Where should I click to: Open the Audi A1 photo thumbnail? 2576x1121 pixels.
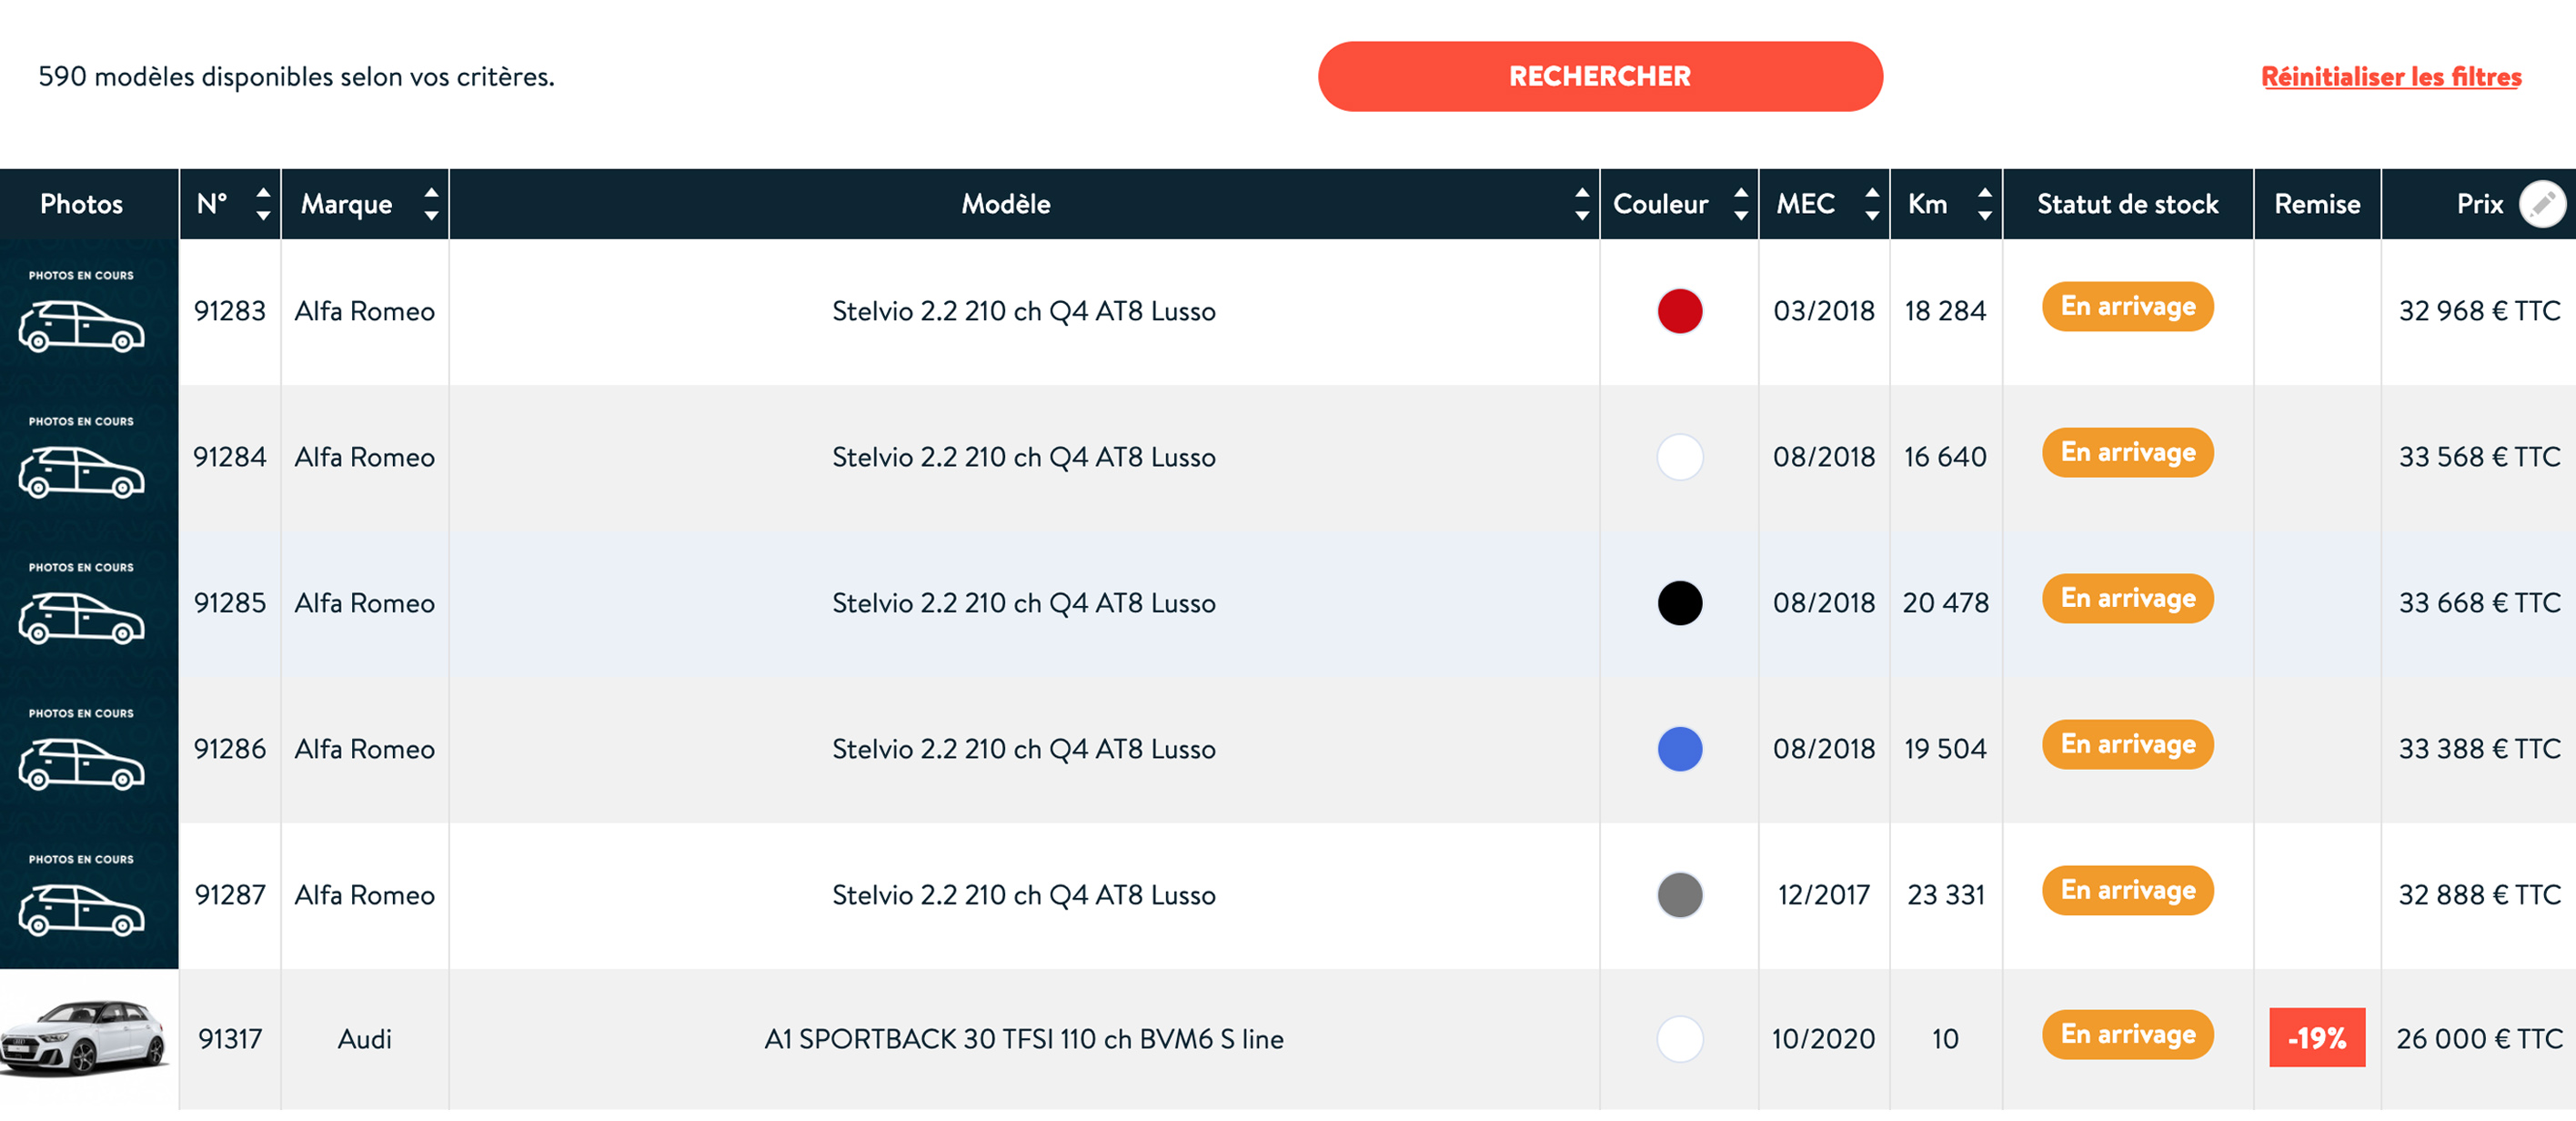click(x=85, y=1037)
